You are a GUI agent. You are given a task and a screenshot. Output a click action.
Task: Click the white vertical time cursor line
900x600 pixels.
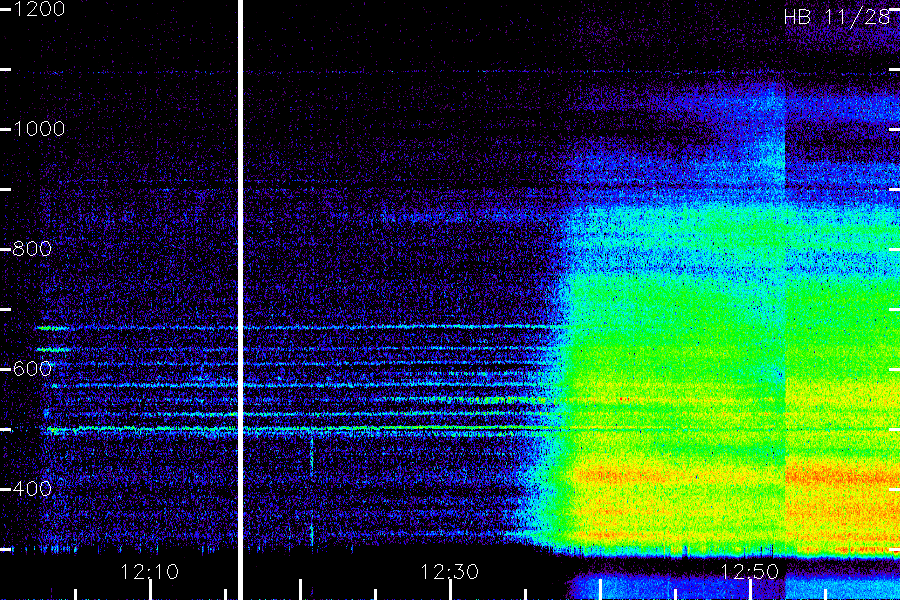pyautogui.click(x=240, y=300)
